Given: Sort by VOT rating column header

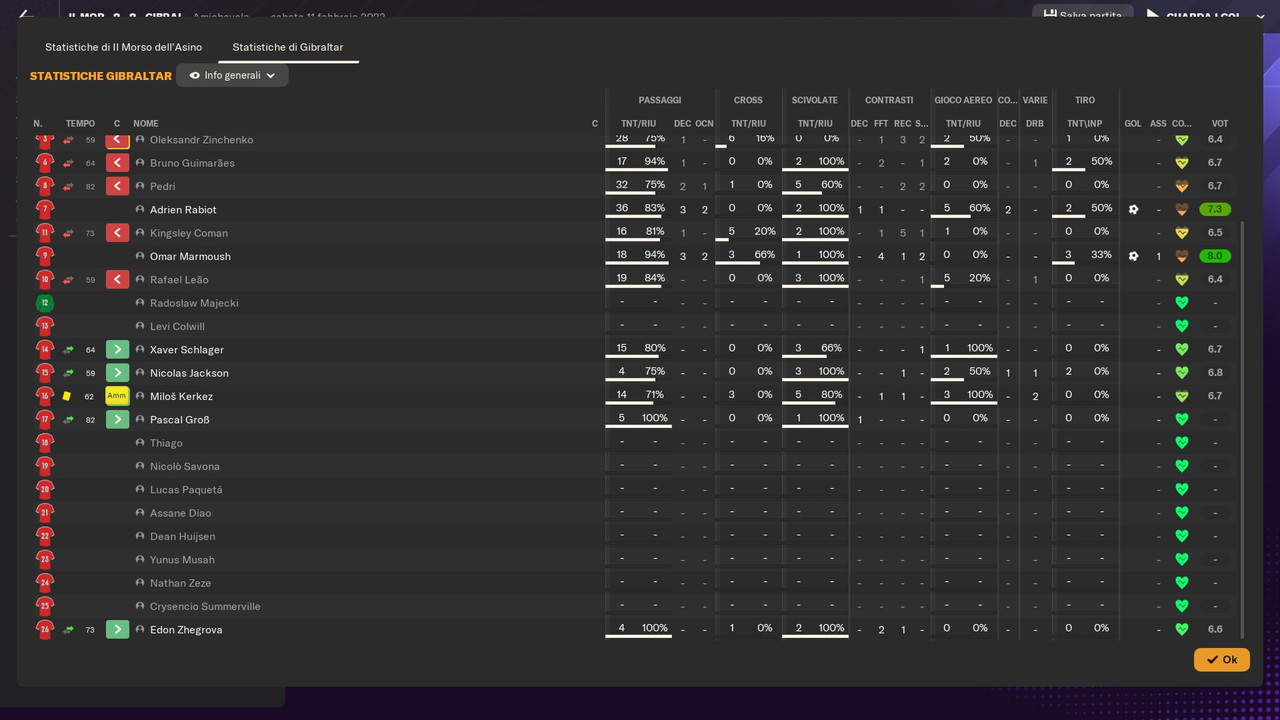Looking at the screenshot, I should [x=1220, y=124].
